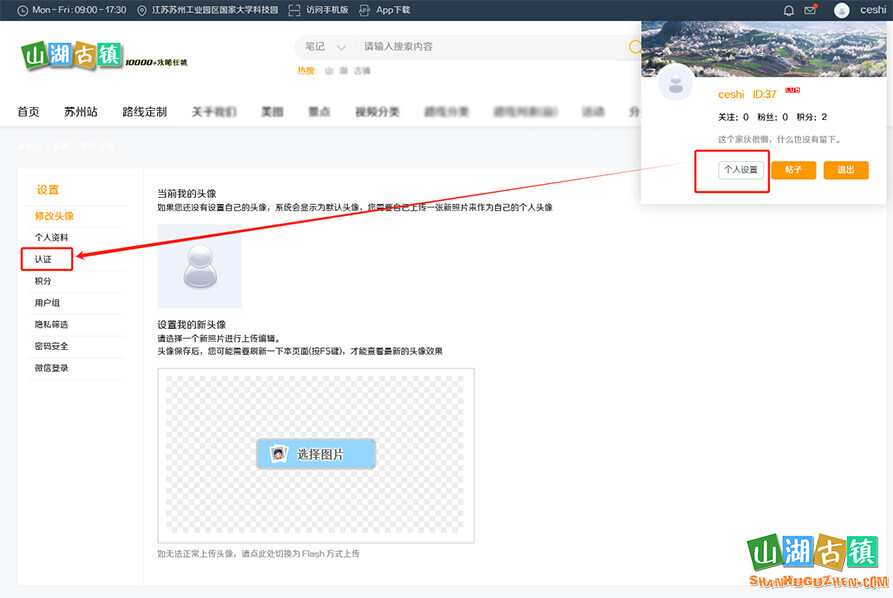Open the App下载 download icon
This screenshot has height=598, width=893.
pos(366,10)
